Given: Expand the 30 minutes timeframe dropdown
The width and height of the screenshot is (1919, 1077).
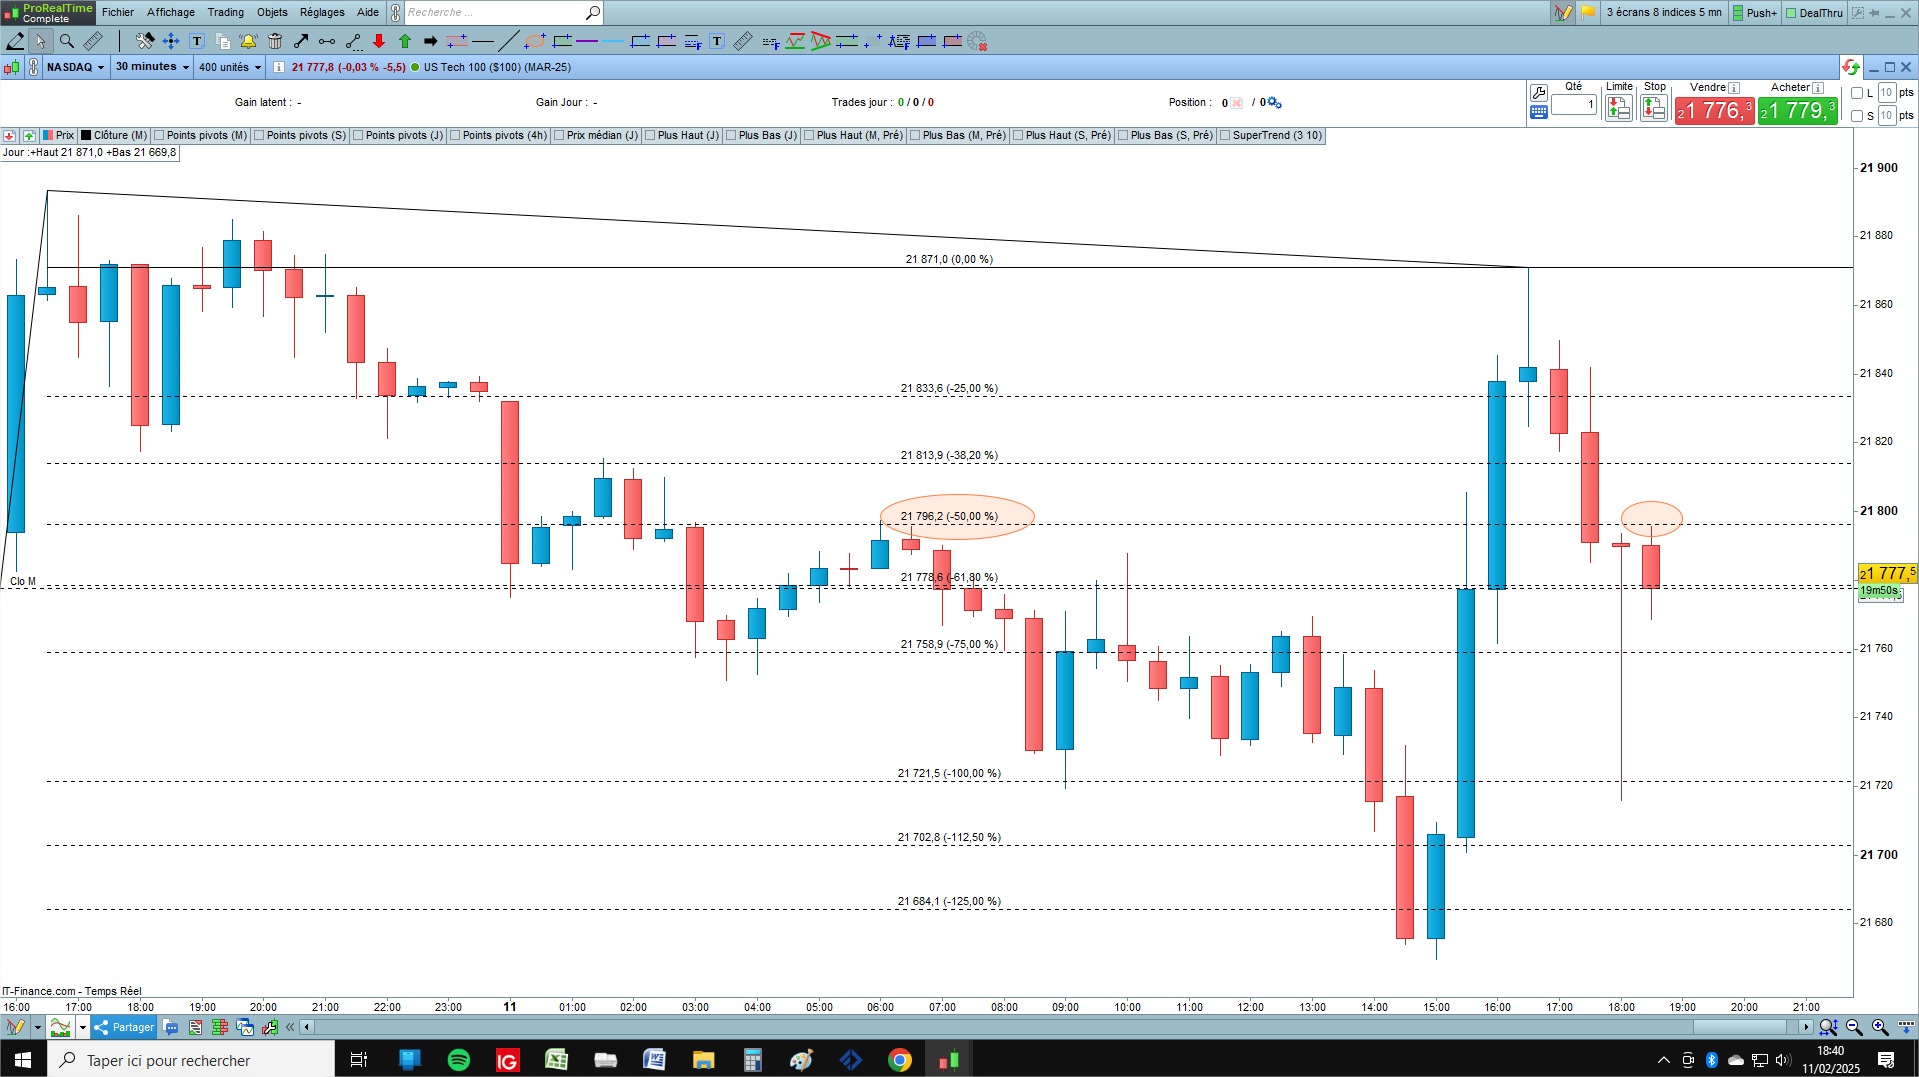Looking at the screenshot, I should [152, 67].
